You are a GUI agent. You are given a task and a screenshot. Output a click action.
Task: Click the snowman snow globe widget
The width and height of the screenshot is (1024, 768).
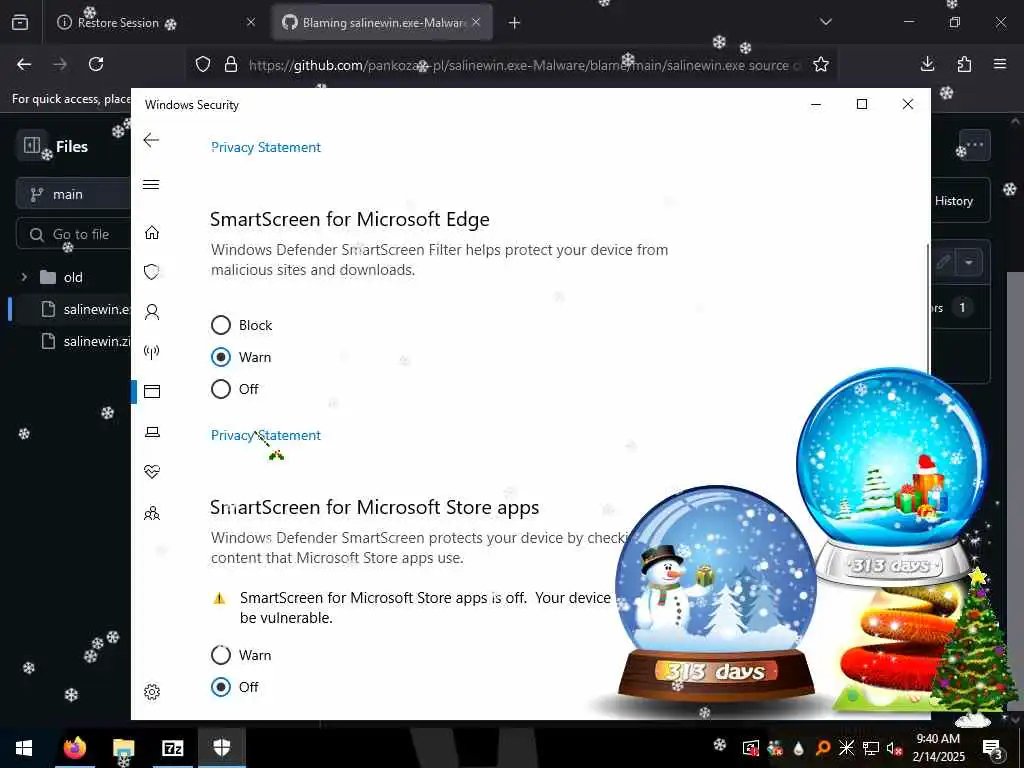pos(715,594)
